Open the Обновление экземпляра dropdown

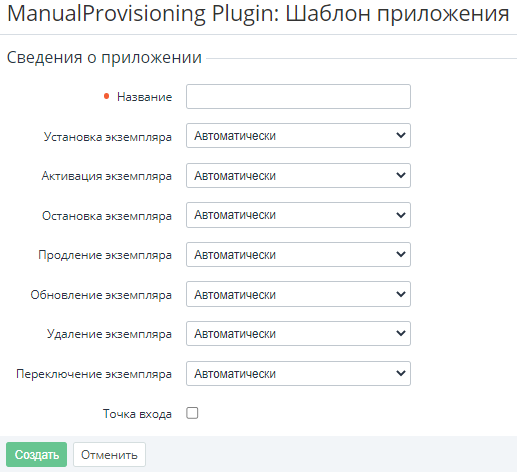pyautogui.click(x=298, y=294)
